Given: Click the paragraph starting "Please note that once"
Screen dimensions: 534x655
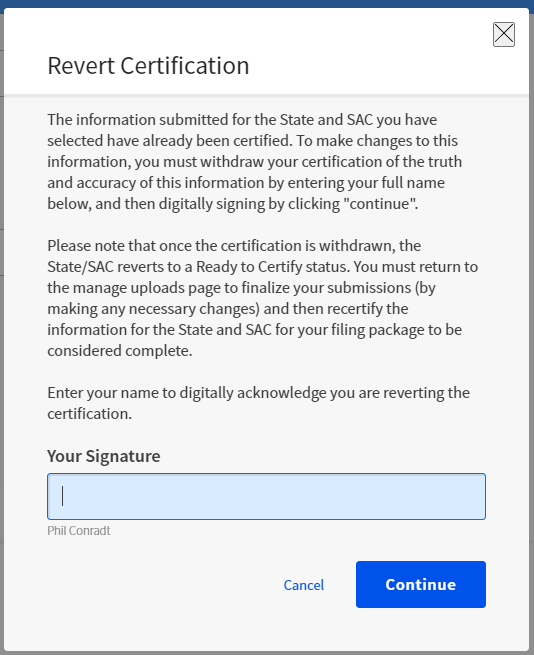Looking at the screenshot, I should pyautogui.click(x=262, y=298).
